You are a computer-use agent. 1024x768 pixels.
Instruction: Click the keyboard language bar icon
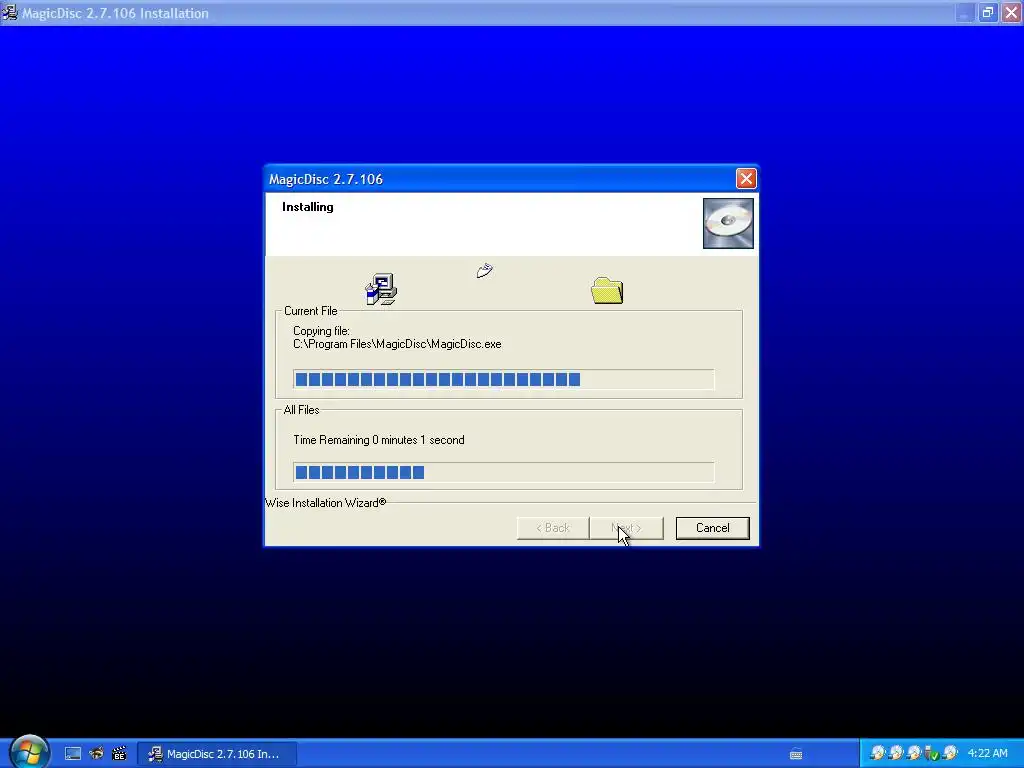pyautogui.click(x=796, y=754)
